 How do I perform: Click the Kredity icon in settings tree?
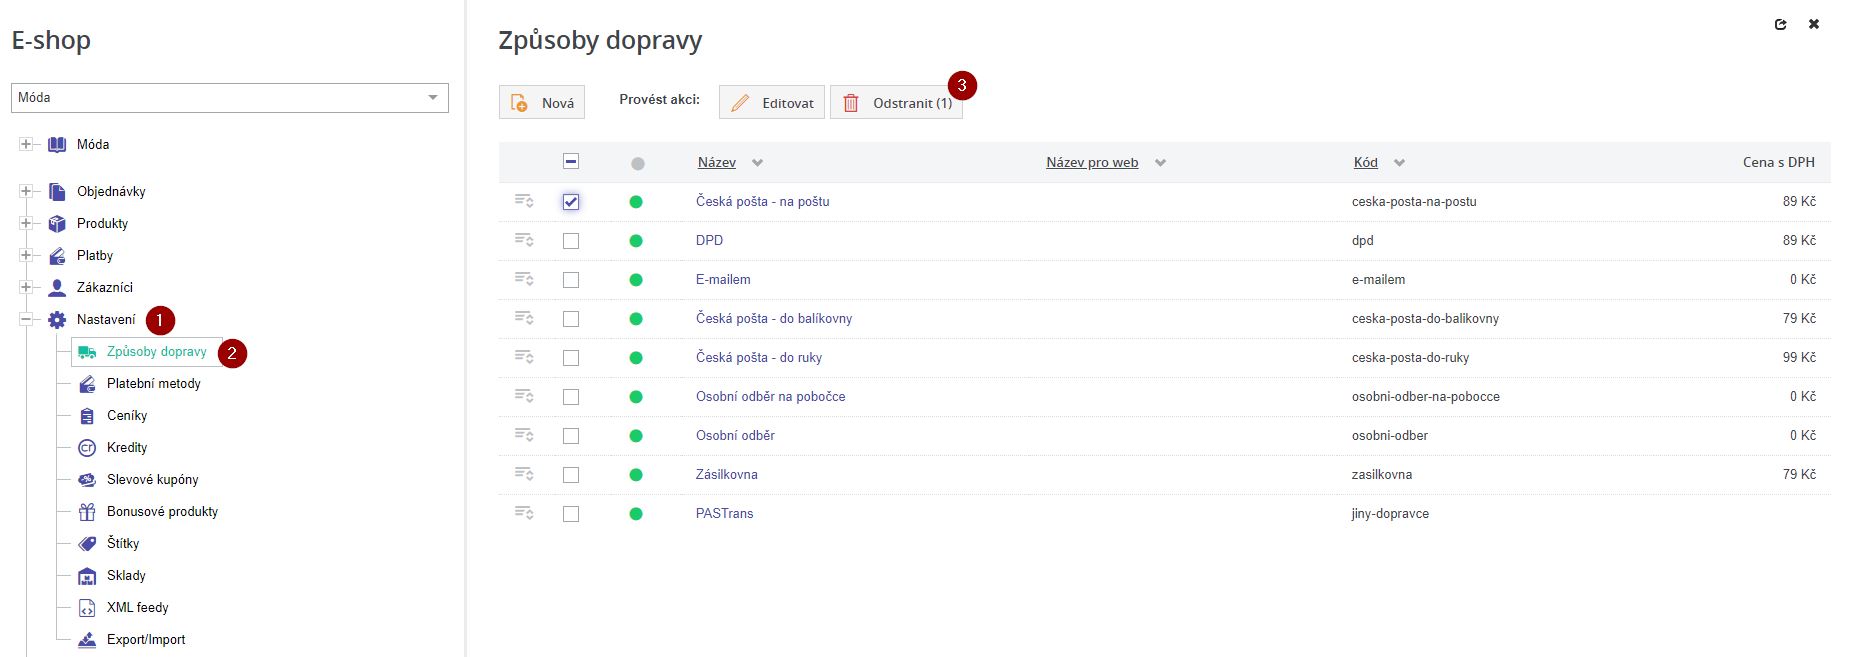(87, 448)
